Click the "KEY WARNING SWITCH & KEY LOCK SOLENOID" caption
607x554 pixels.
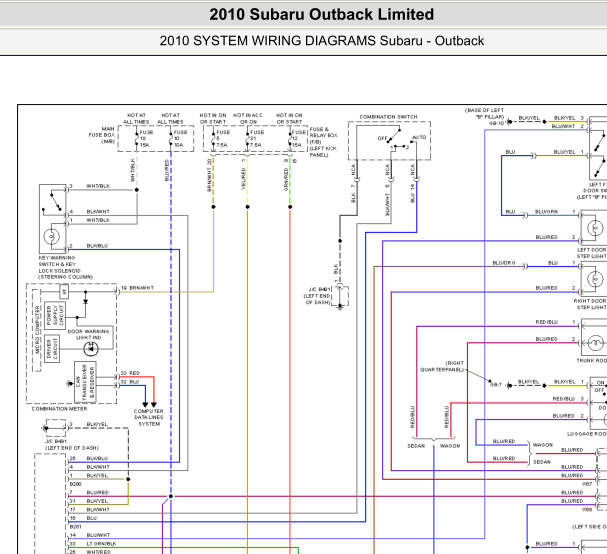pyautogui.click(x=60, y=264)
